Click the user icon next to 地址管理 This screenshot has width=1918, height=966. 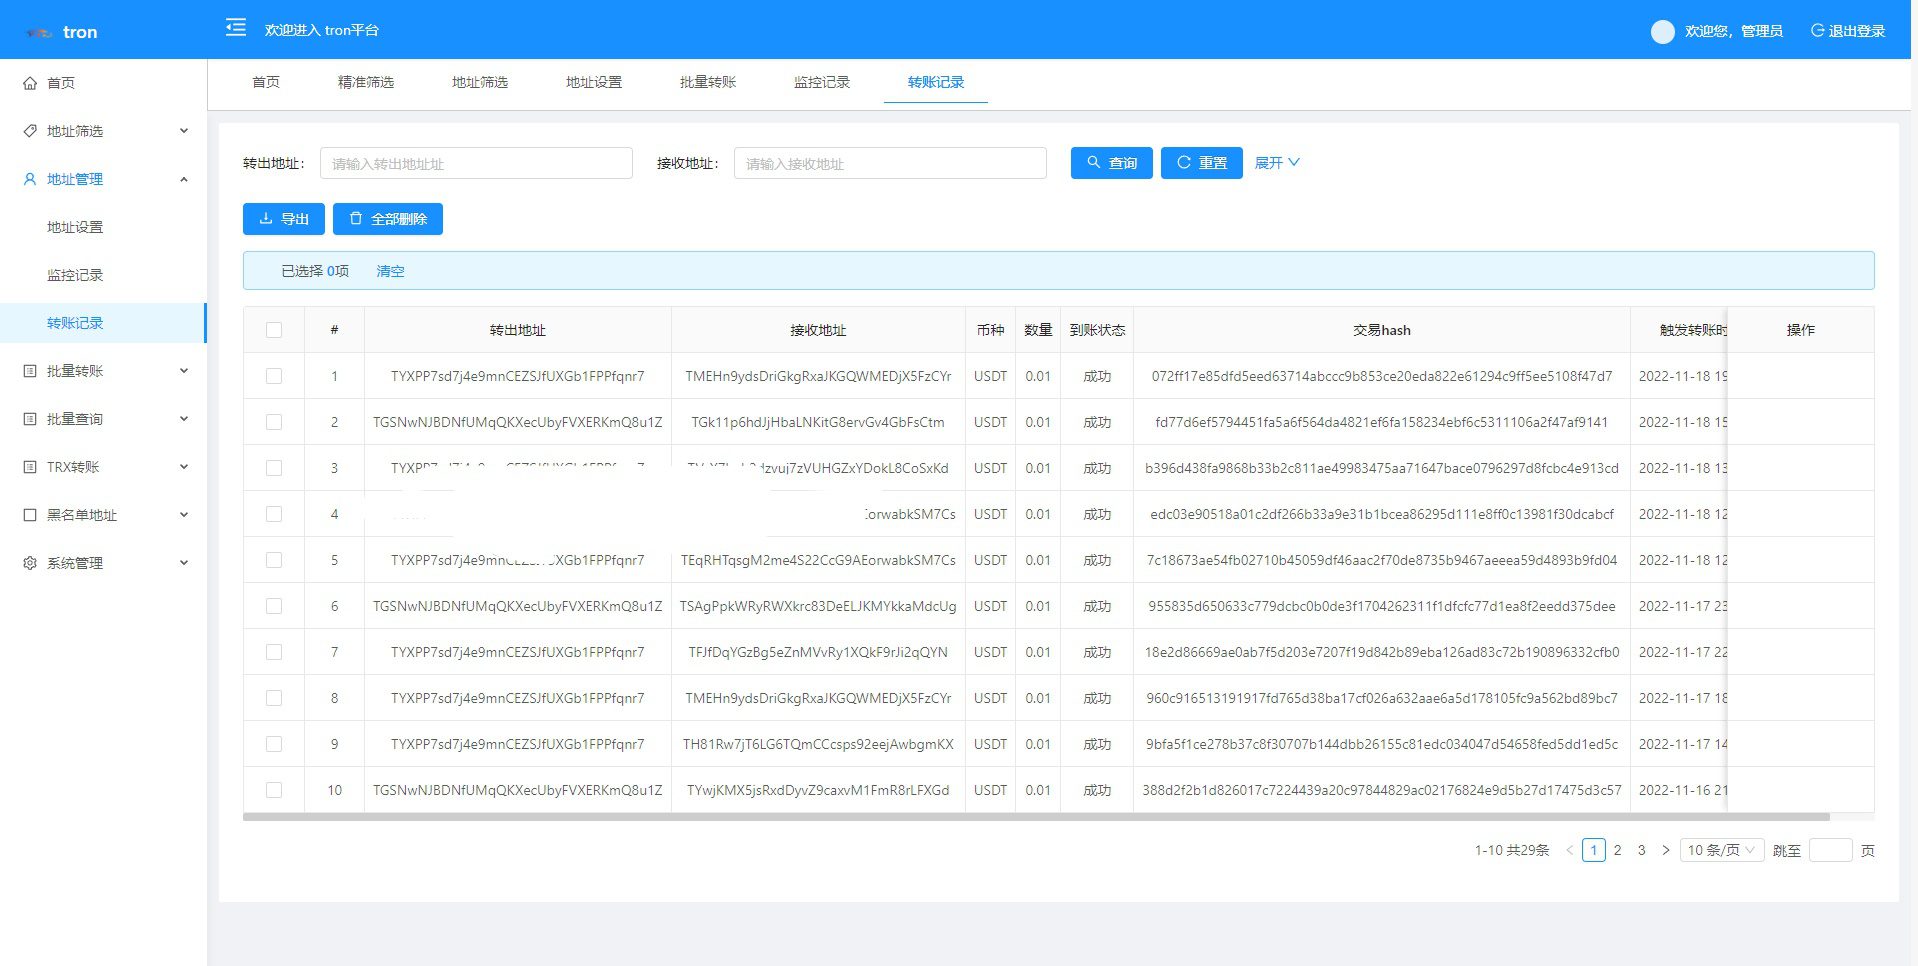tap(30, 179)
